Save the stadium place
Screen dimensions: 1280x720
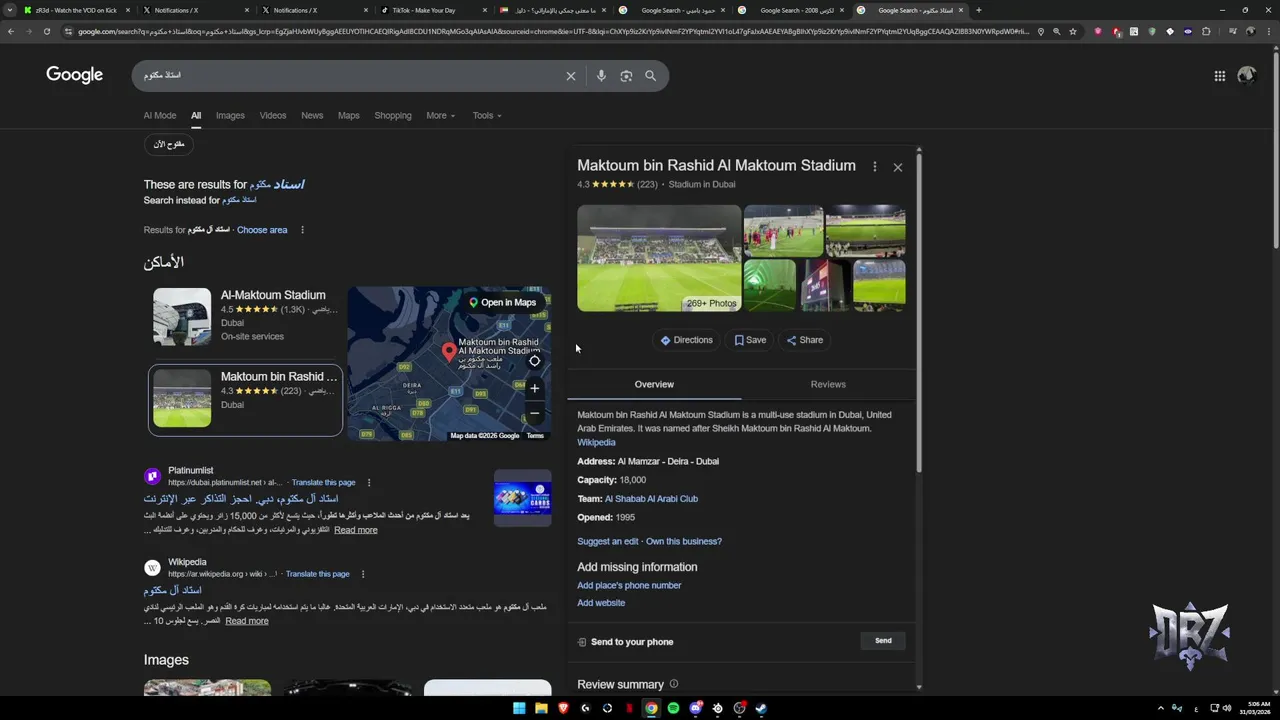(x=750, y=340)
